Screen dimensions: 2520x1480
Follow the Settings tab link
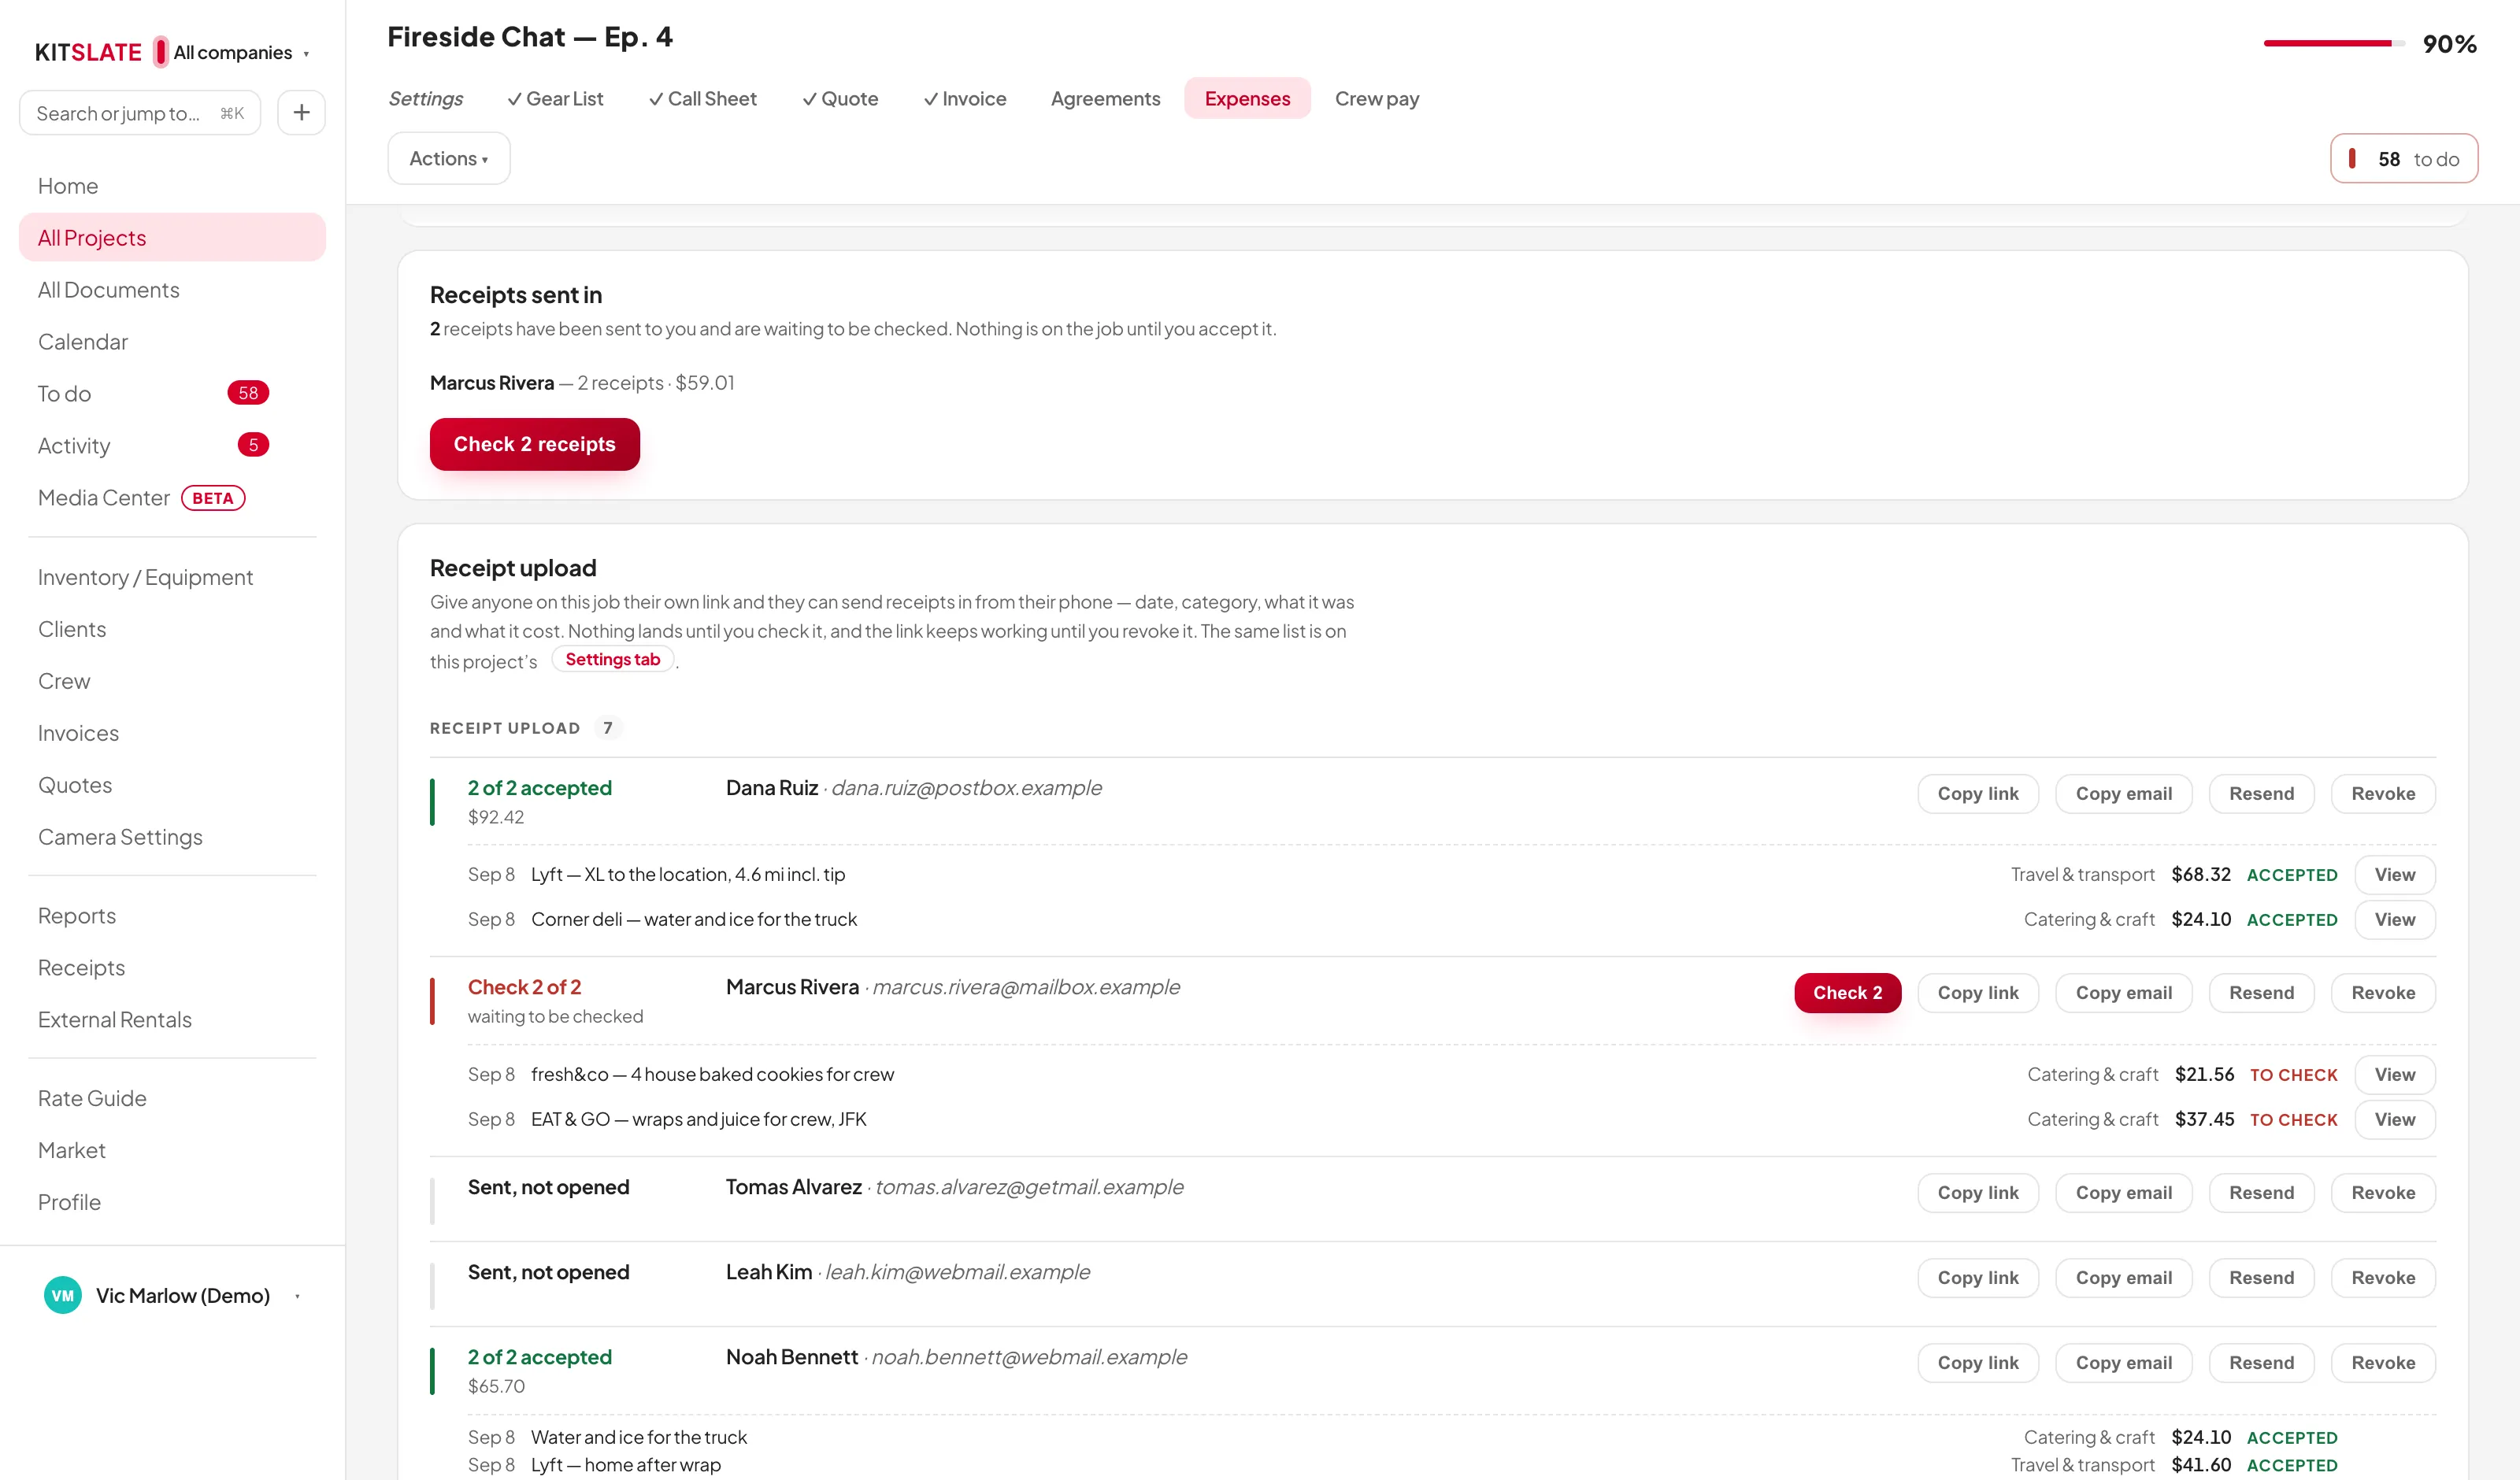point(612,659)
